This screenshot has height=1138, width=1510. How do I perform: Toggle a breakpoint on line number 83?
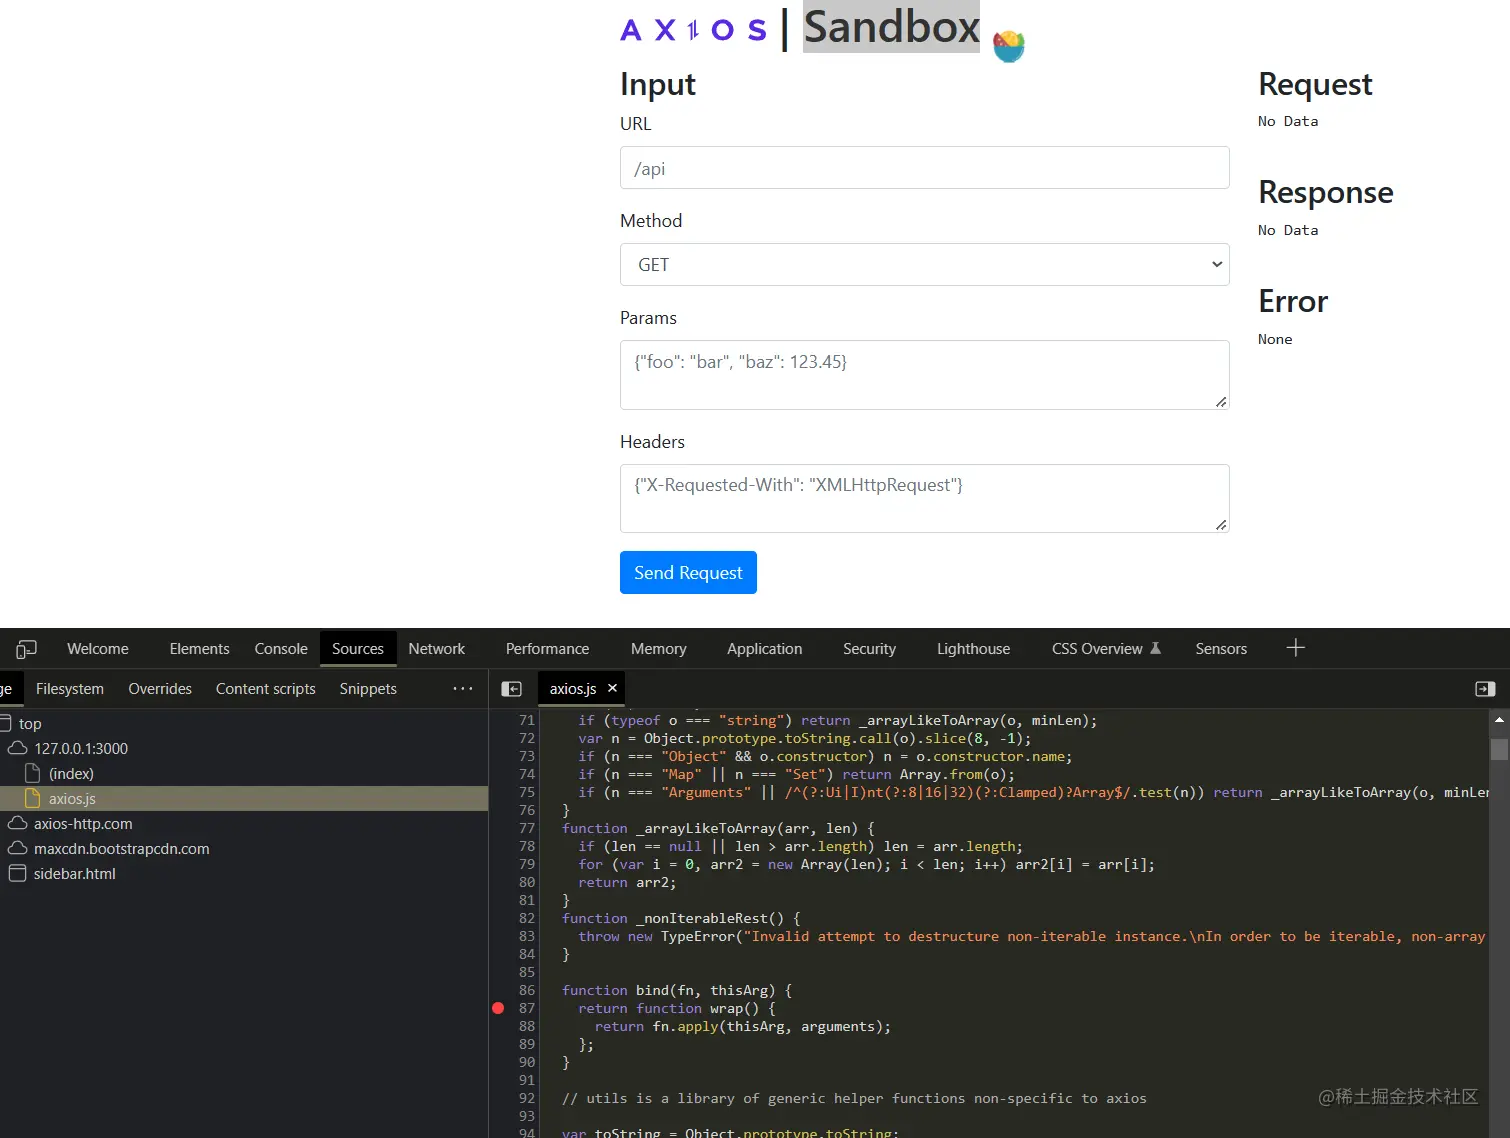527,936
